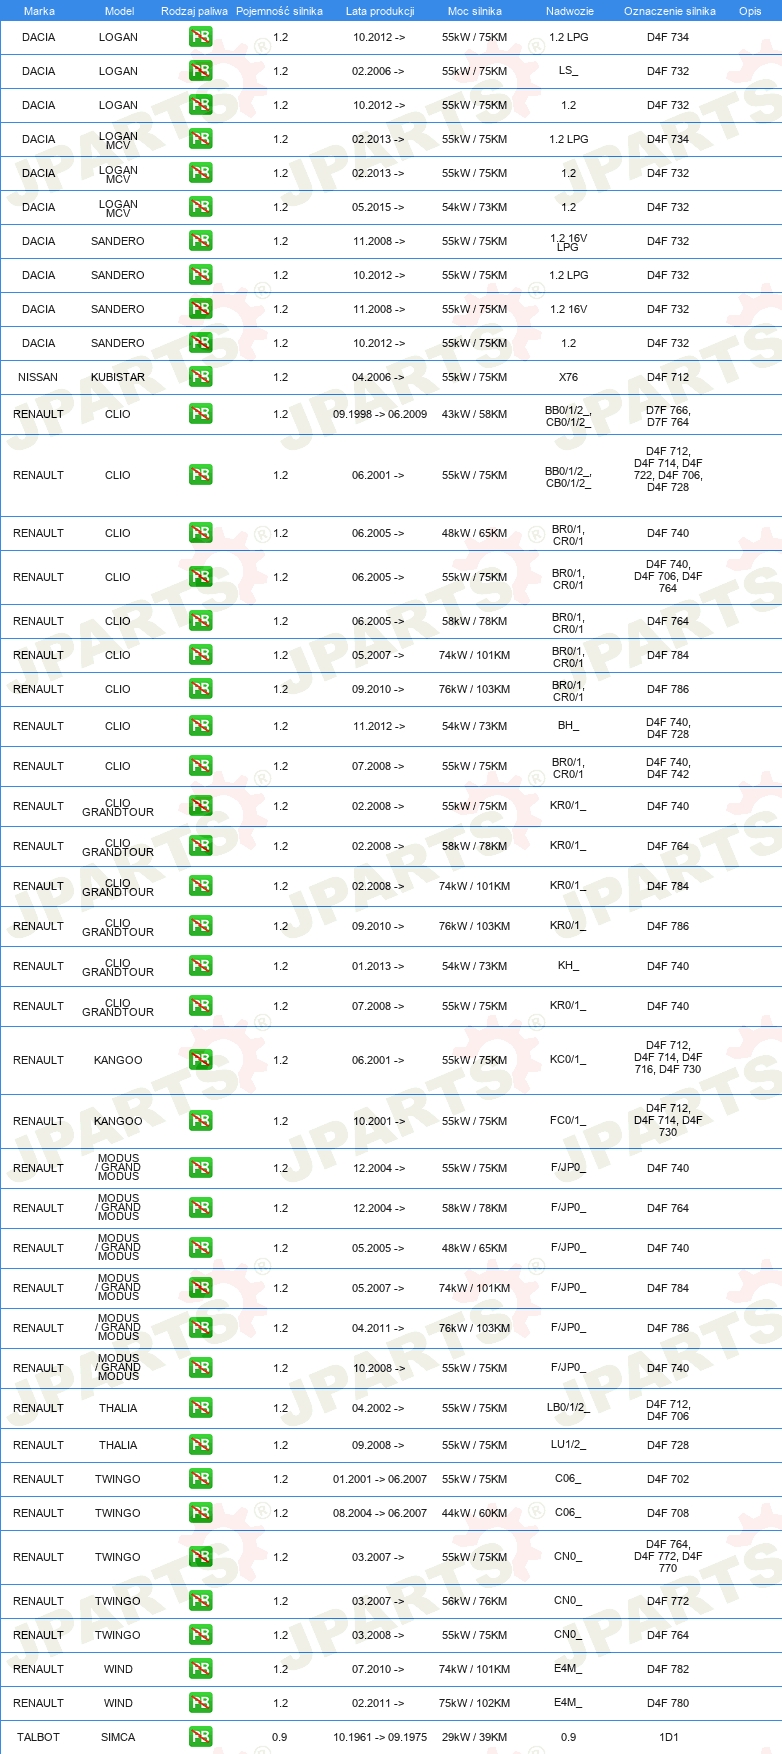782x1754 pixels.
Task: Click production date 11.2012 -> in Clio row
Action: pyautogui.click(x=379, y=726)
